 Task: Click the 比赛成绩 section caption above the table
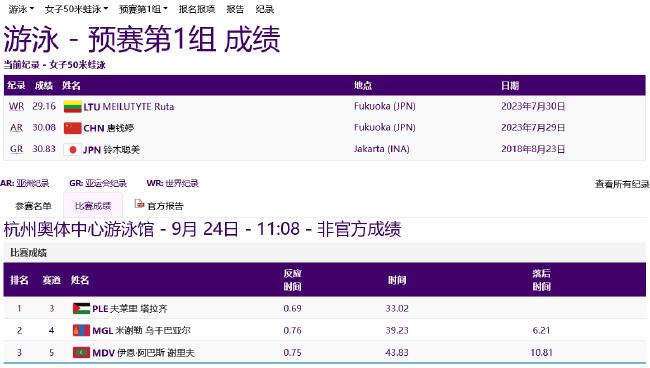28,253
